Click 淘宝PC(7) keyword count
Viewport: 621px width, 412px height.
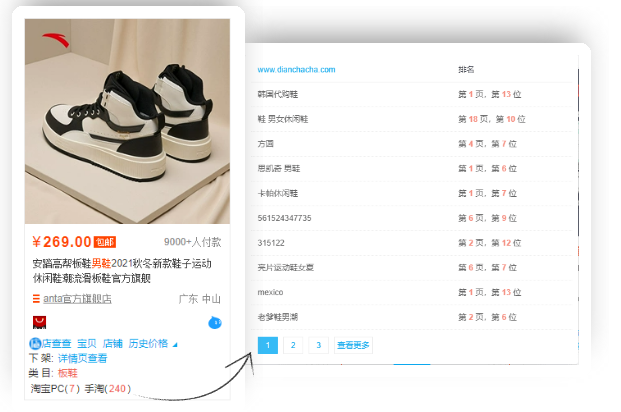55,388
